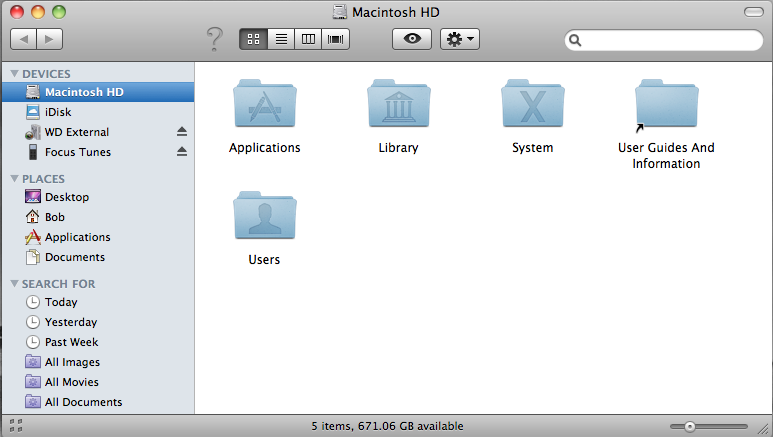Open the System folder icon

pyautogui.click(x=532, y=104)
